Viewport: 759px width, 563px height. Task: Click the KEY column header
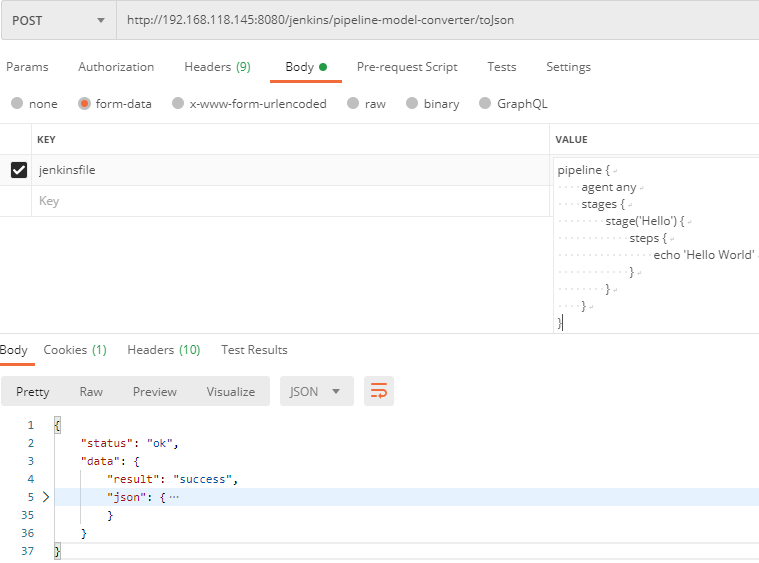point(46,139)
